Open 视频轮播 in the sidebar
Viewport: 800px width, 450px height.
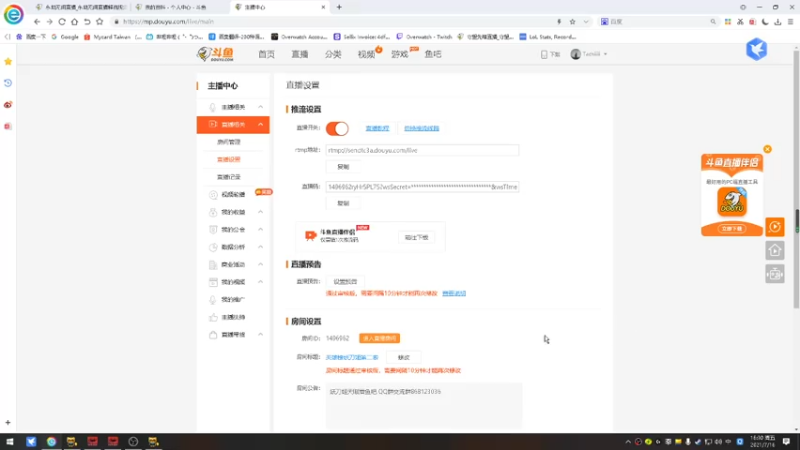click(x=234, y=194)
